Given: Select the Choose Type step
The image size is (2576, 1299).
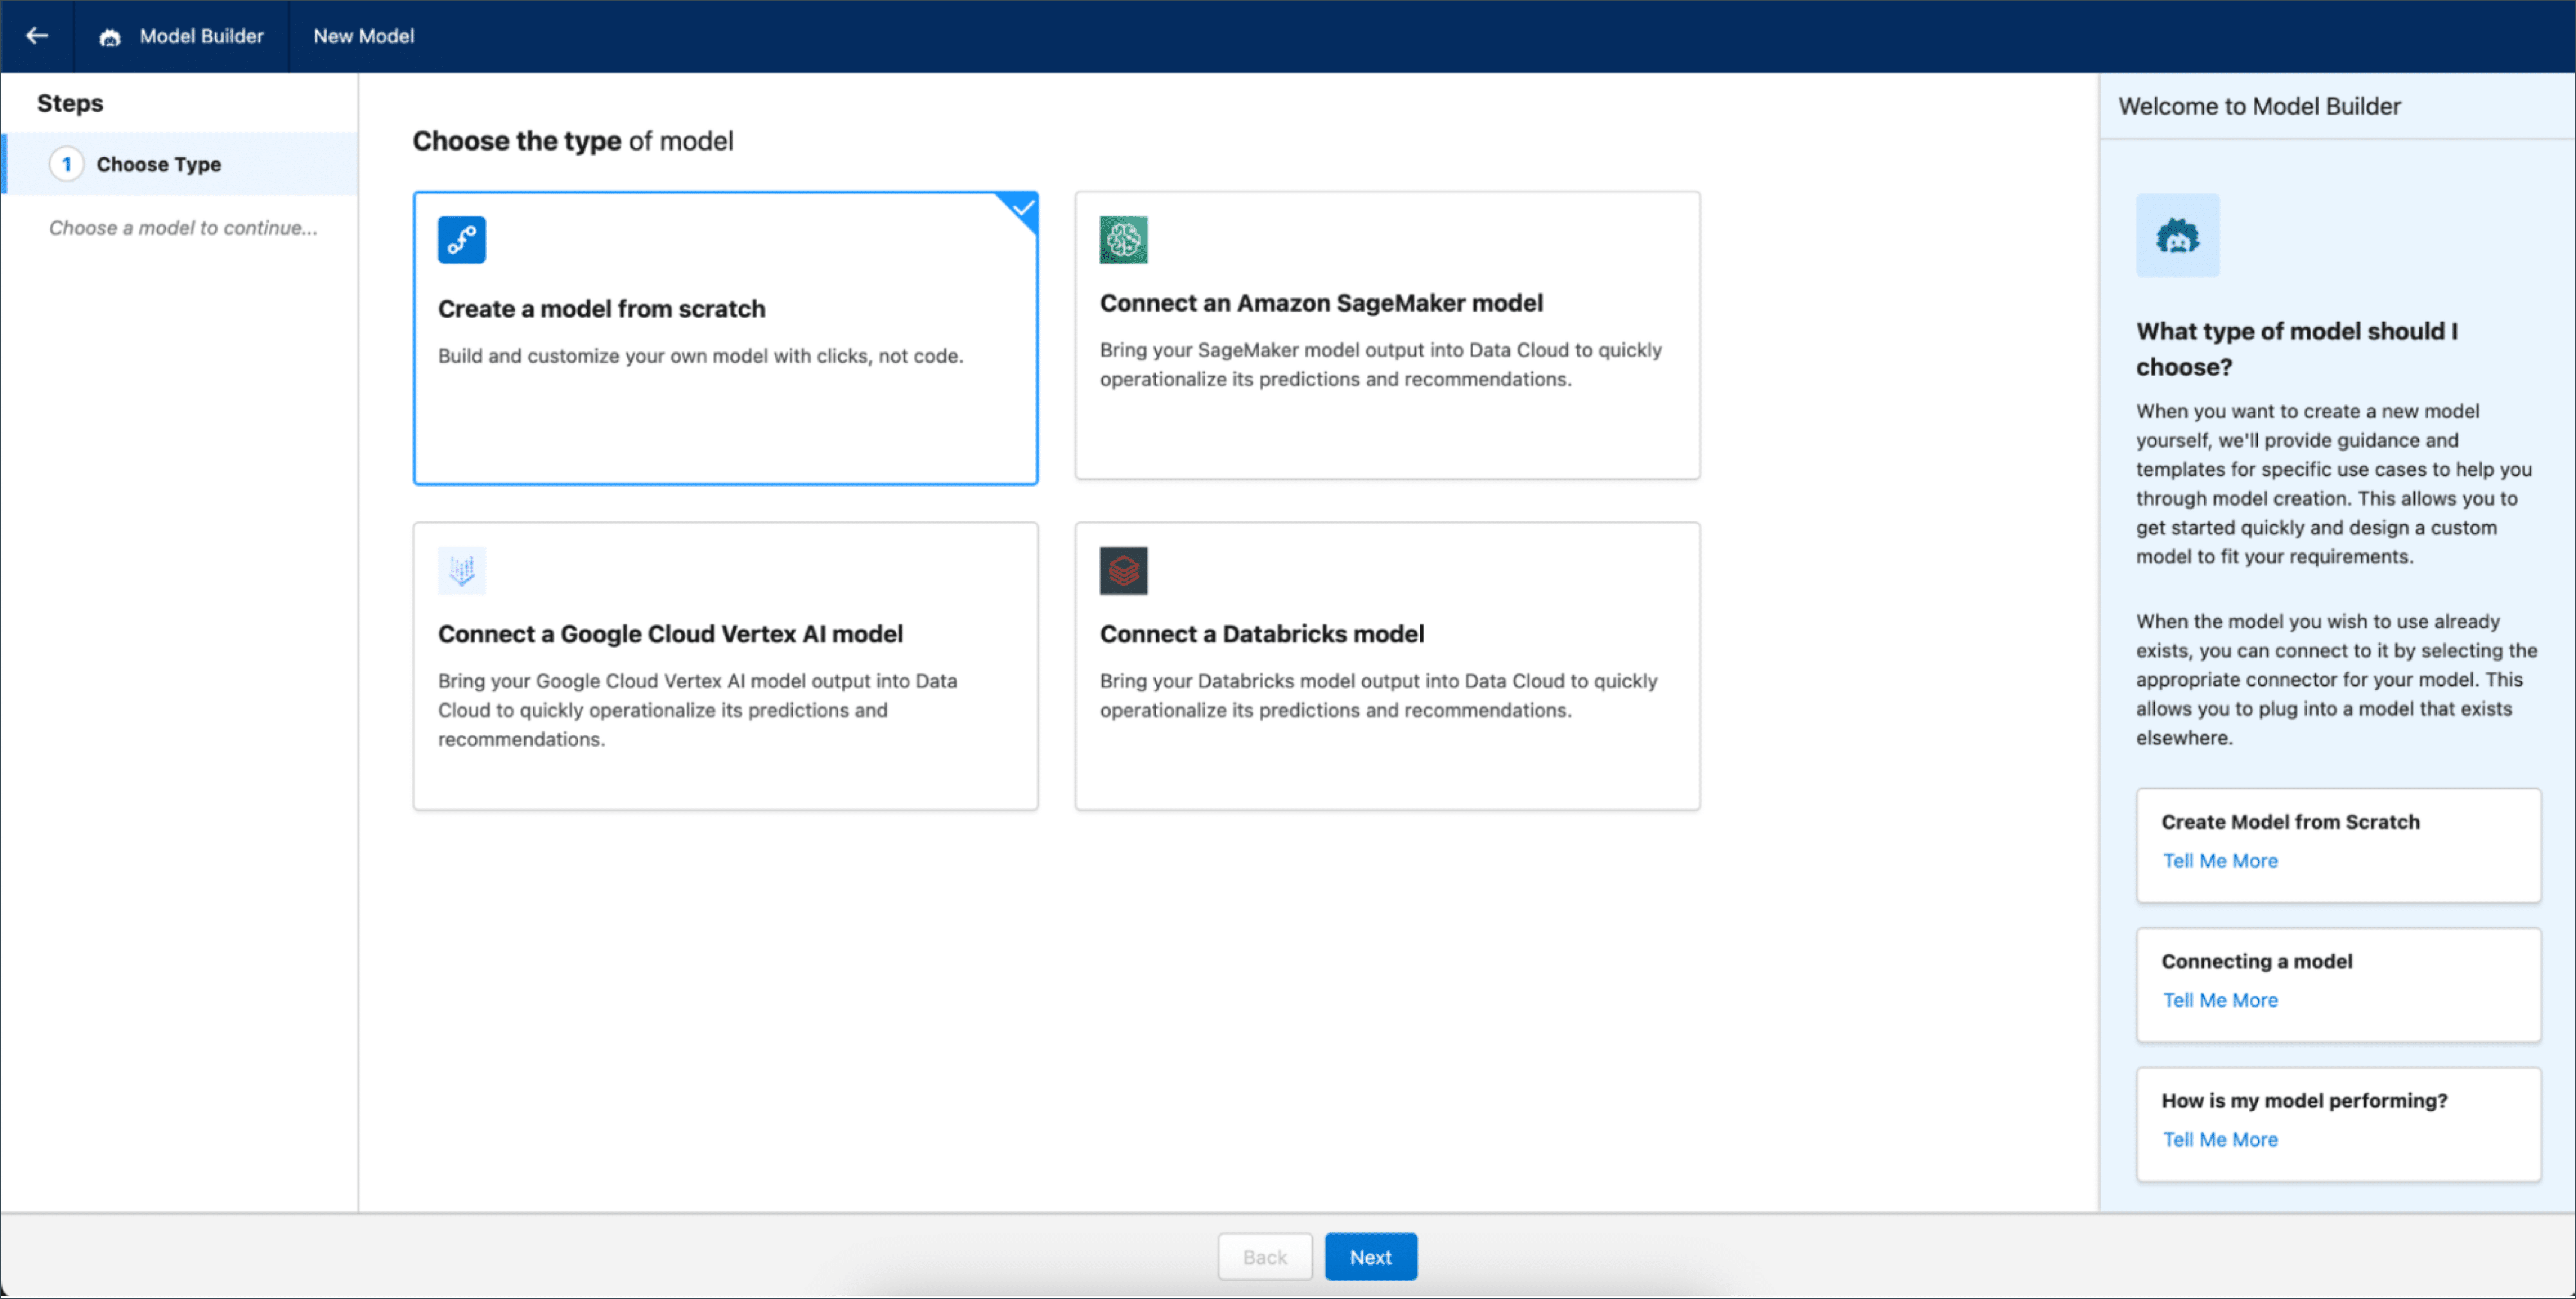Looking at the screenshot, I should point(180,164).
